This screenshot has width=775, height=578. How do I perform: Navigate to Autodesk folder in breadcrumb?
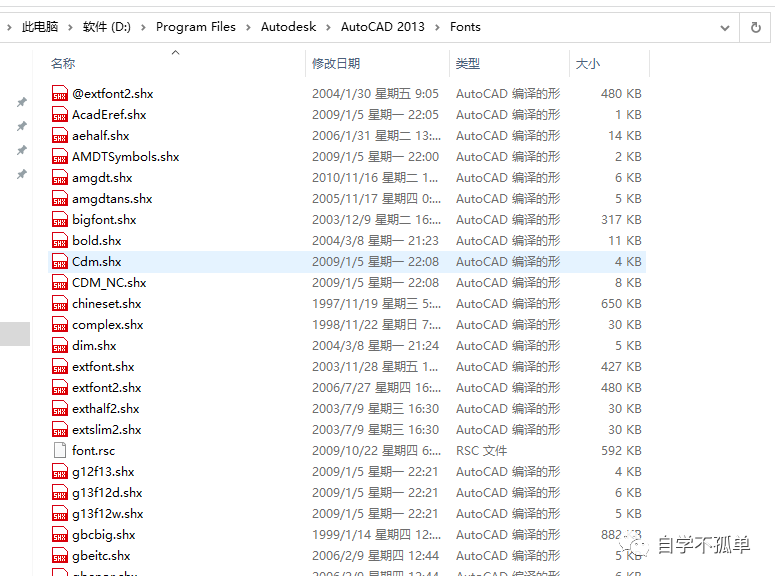coord(289,27)
